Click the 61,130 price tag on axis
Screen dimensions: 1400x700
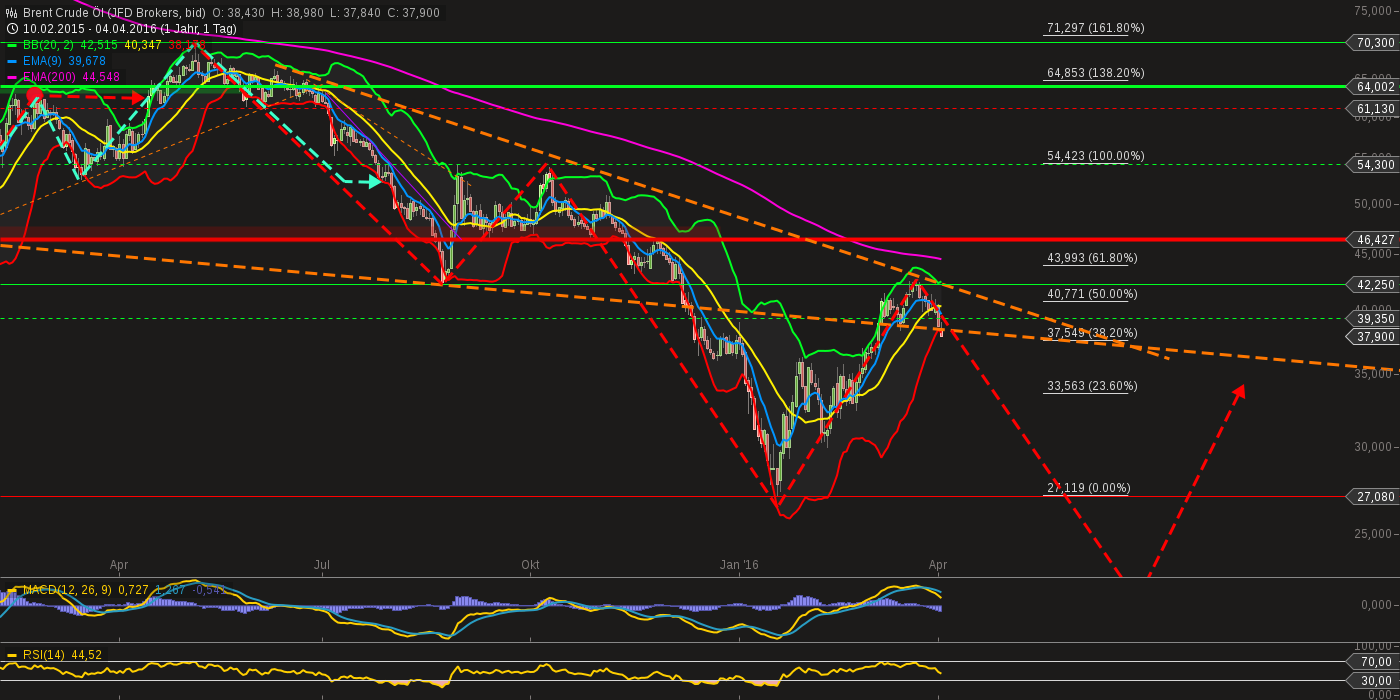coord(1373,108)
